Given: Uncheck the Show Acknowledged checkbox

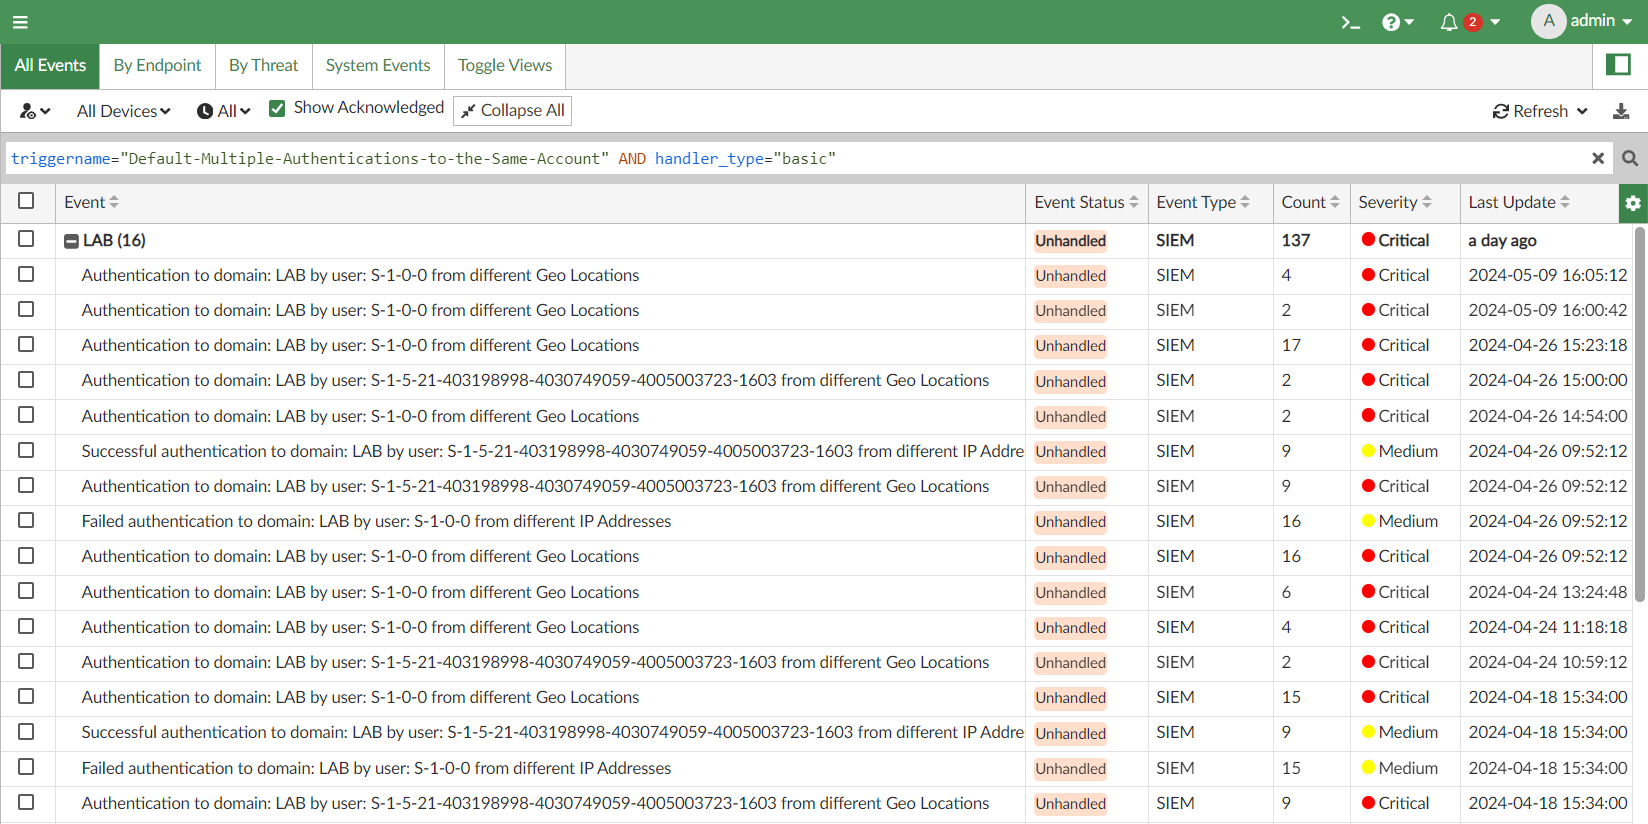Looking at the screenshot, I should (x=277, y=108).
